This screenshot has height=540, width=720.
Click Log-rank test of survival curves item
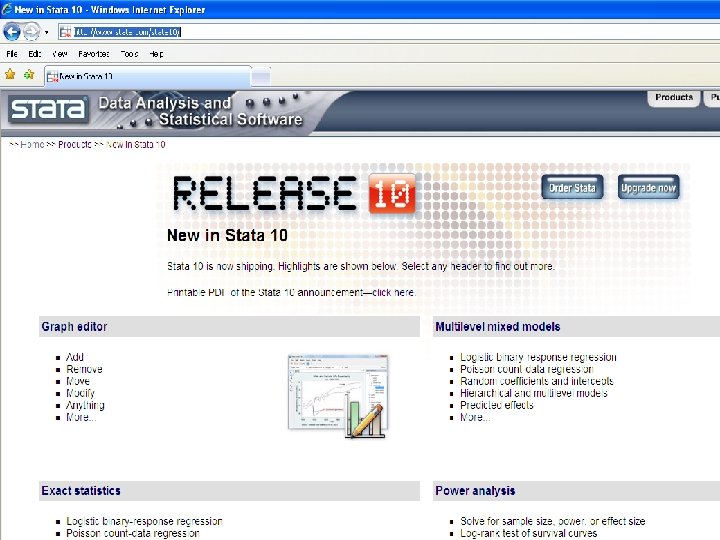[x=529, y=533]
